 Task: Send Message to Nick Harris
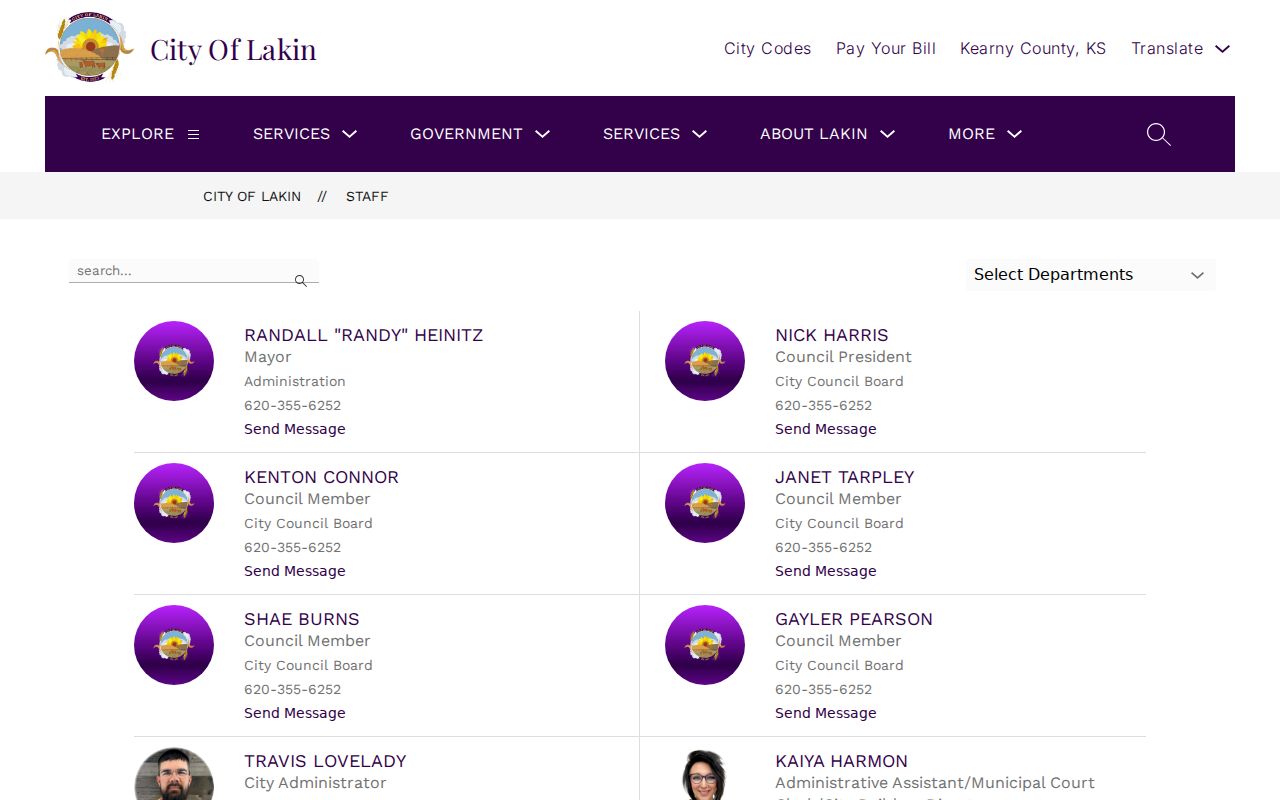coord(826,429)
